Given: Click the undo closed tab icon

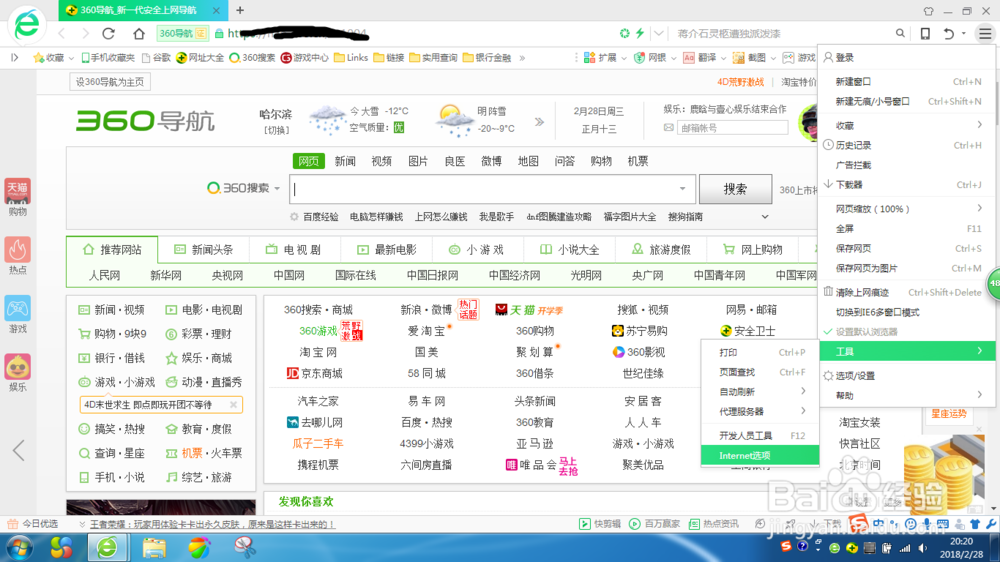Looking at the screenshot, I should tap(949, 33).
